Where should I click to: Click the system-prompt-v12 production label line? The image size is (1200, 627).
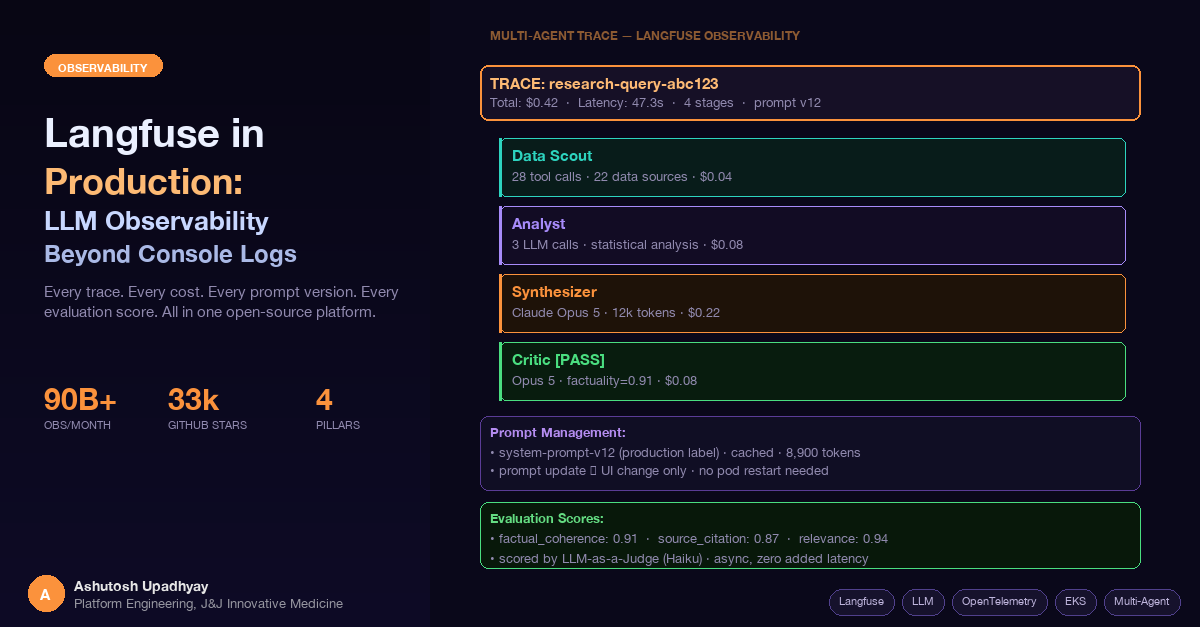[x=675, y=453]
